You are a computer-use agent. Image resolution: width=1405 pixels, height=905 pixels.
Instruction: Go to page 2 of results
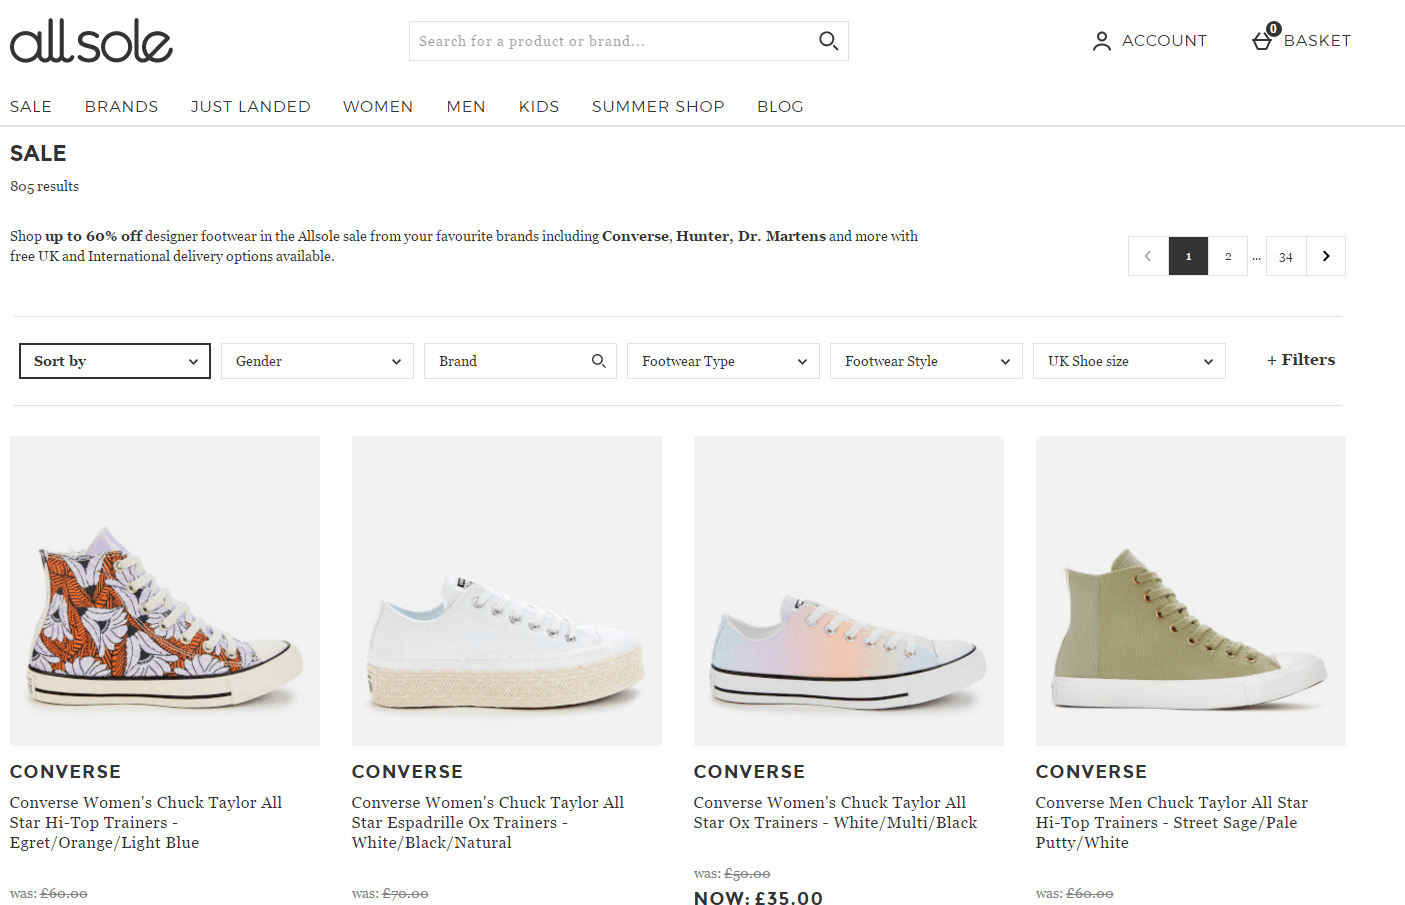(1228, 256)
